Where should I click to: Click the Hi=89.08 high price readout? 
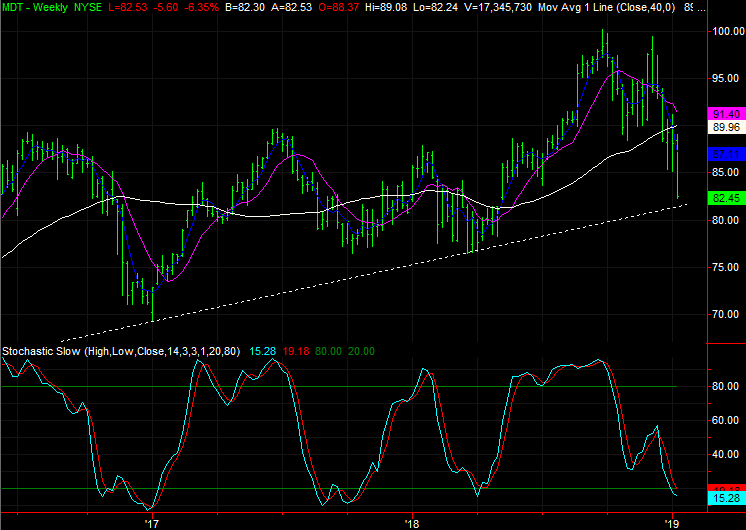[x=385, y=7]
